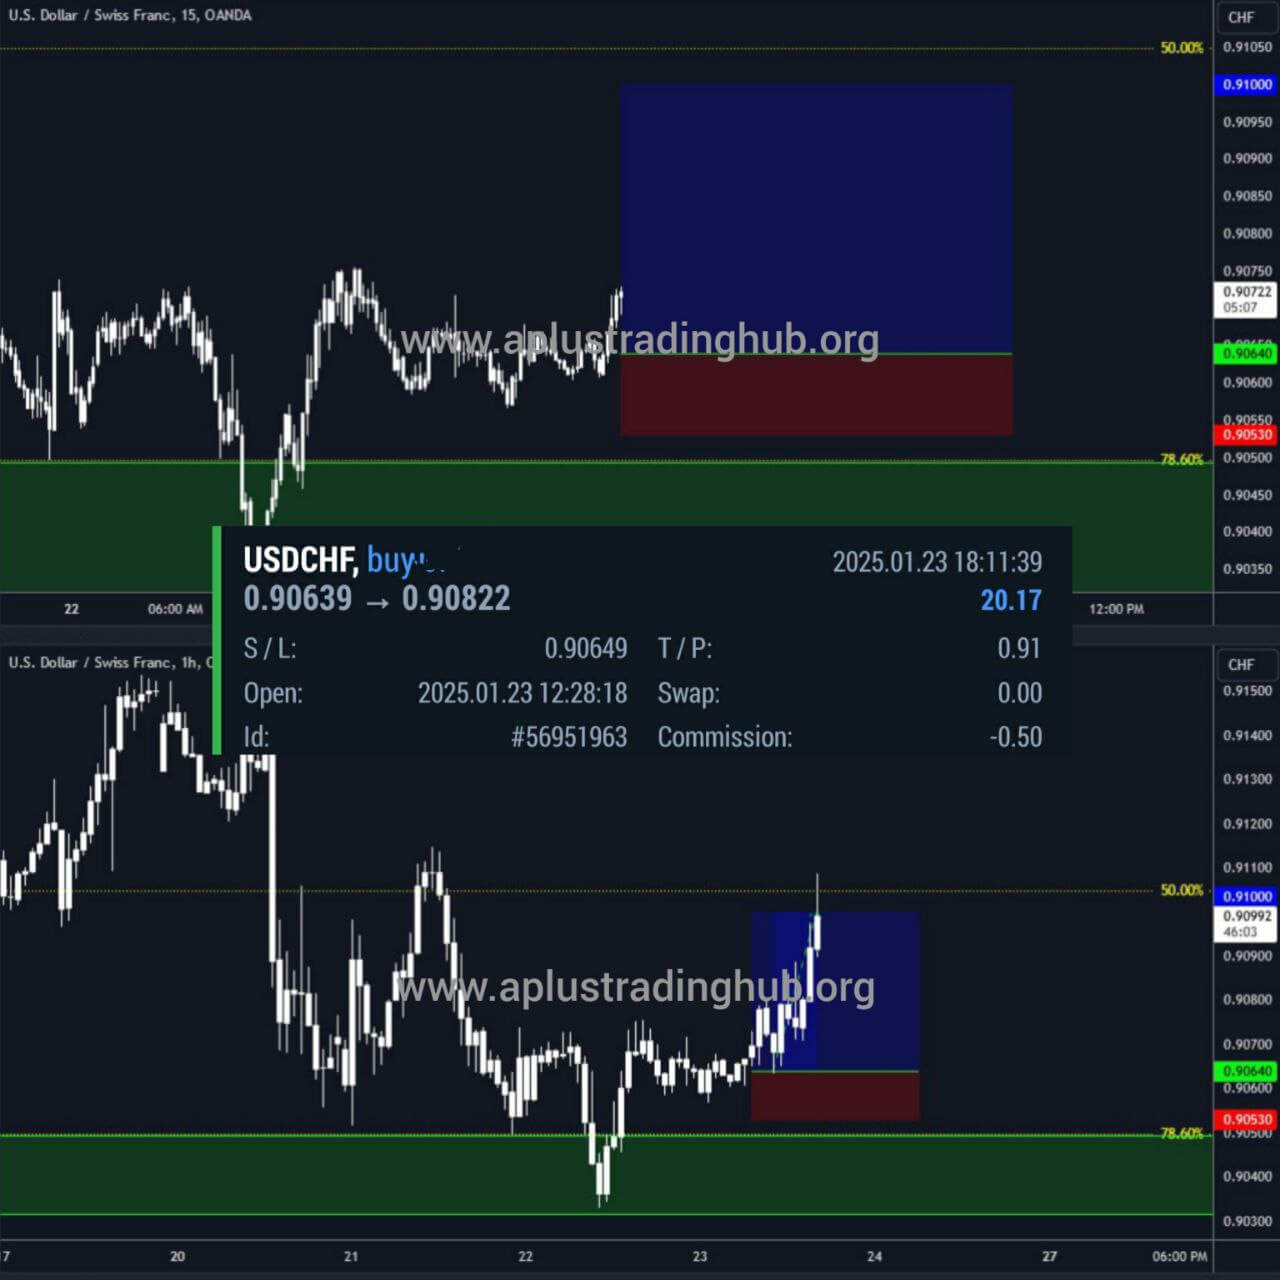This screenshot has height=1280, width=1280.
Task: Open the CHF currency selector on upper chart
Action: click(1240, 17)
